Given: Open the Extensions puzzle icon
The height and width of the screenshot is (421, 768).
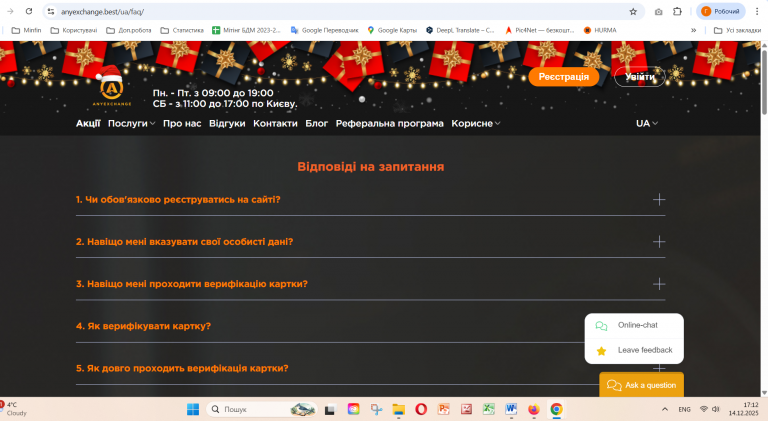Looking at the screenshot, I should (x=677, y=11).
